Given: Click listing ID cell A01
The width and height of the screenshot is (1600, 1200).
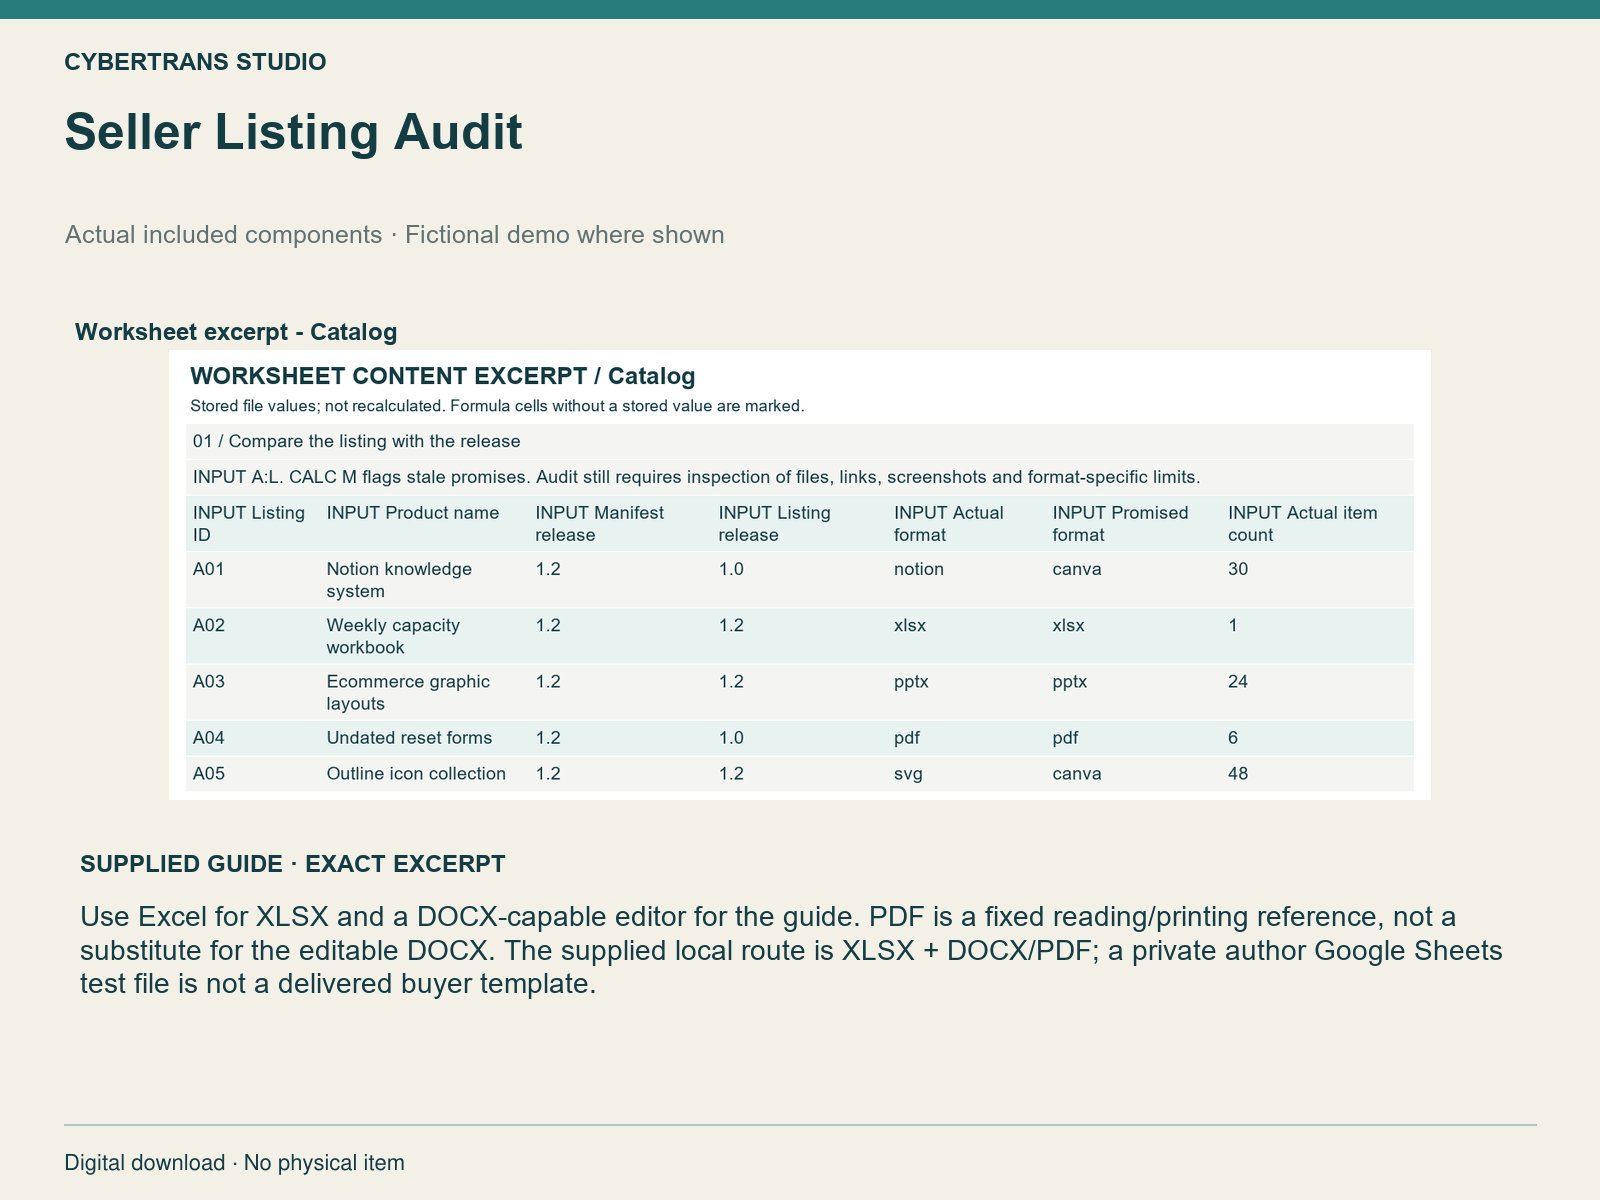Looking at the screenshot, I should (209, 569).
